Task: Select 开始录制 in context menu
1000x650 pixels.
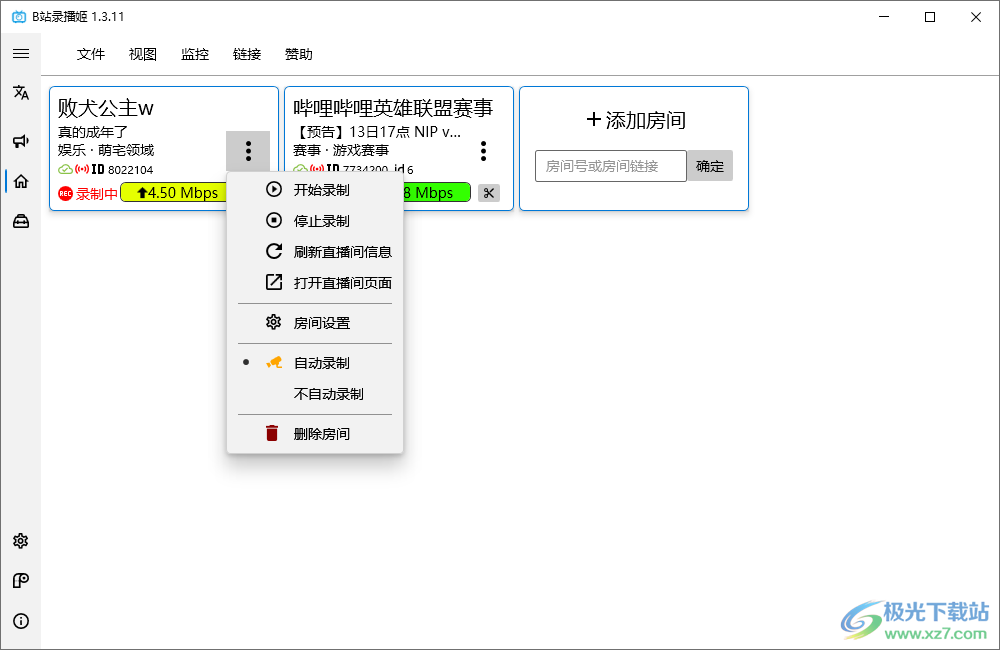Action: [315, 189]
